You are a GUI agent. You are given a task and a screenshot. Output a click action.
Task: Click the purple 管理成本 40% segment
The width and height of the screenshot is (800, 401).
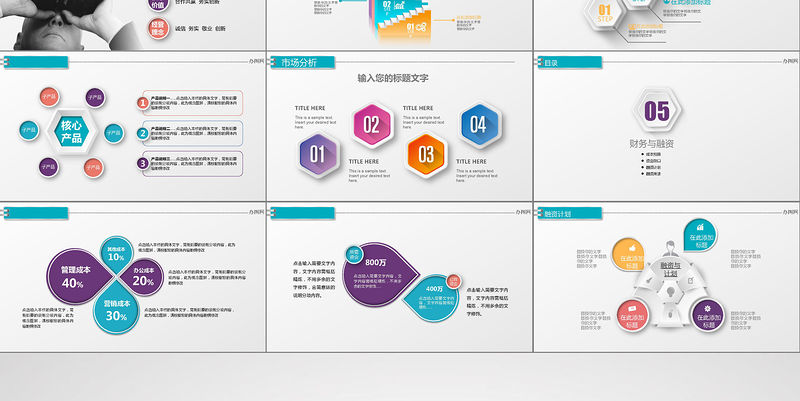(x=74, y=278)
